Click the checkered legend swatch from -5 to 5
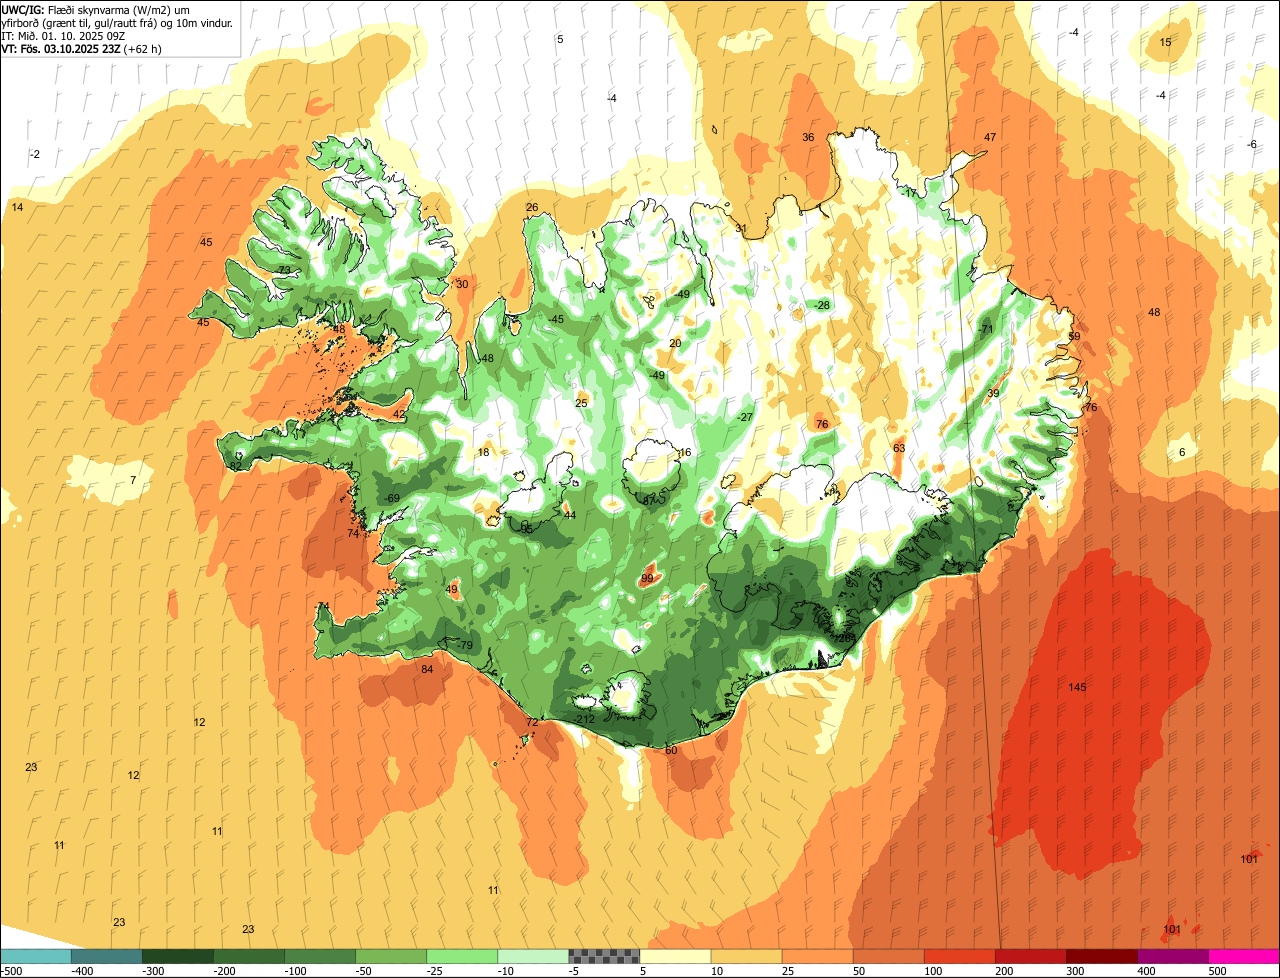This screenshot has width=1280, height=978. [604, 956]
